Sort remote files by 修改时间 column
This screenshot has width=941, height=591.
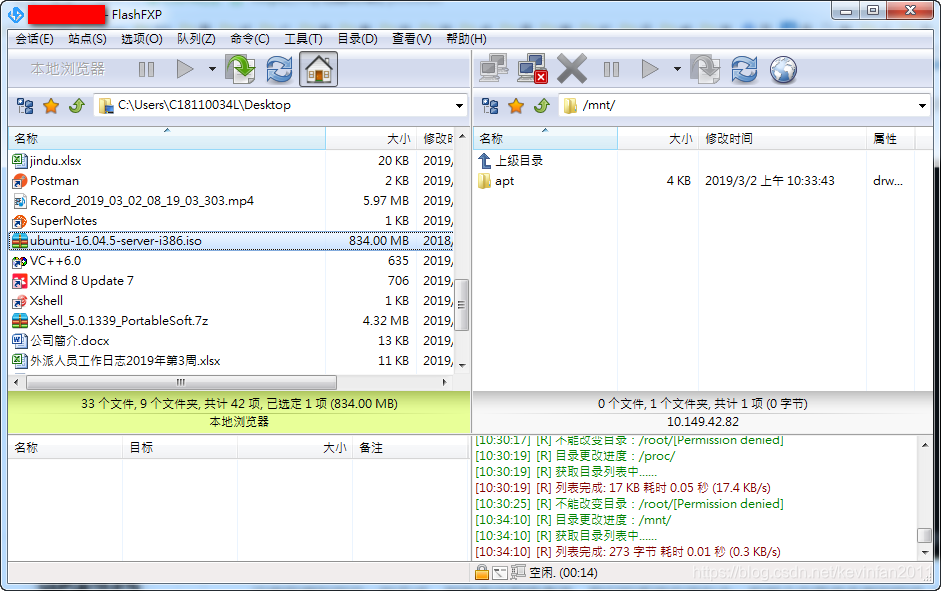[x=782, y=139]
